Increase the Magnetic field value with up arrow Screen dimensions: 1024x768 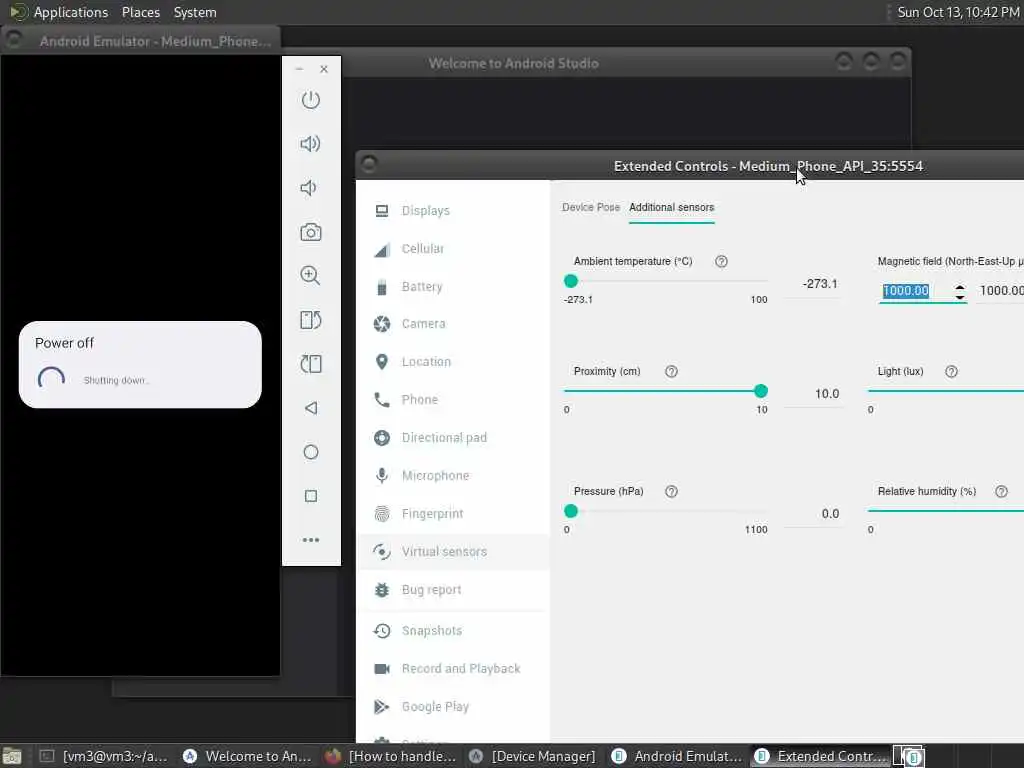click(959, 287)
